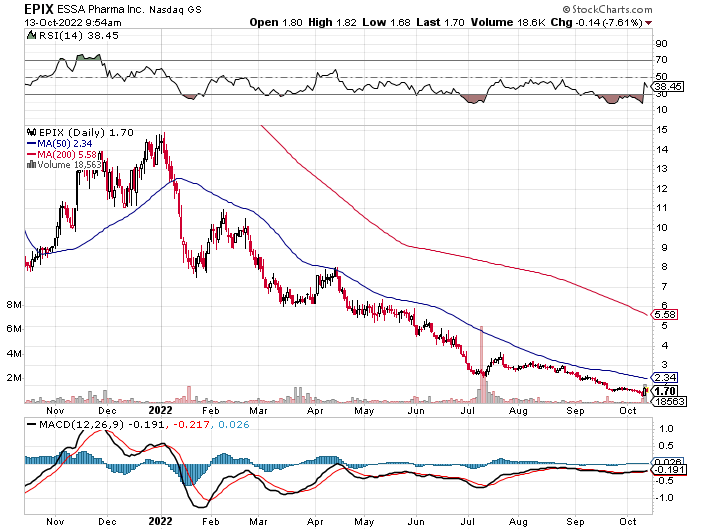
Task: Click the RSI(14) 38.45 legend label
Action: pos(78,35)
